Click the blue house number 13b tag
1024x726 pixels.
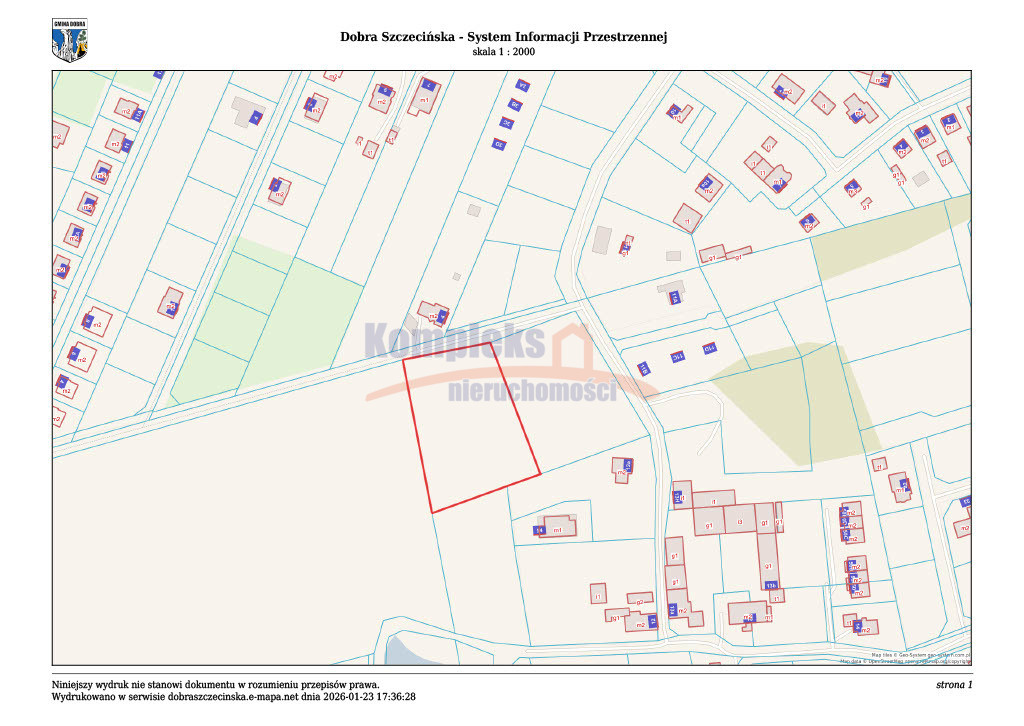tap(771, 585)
